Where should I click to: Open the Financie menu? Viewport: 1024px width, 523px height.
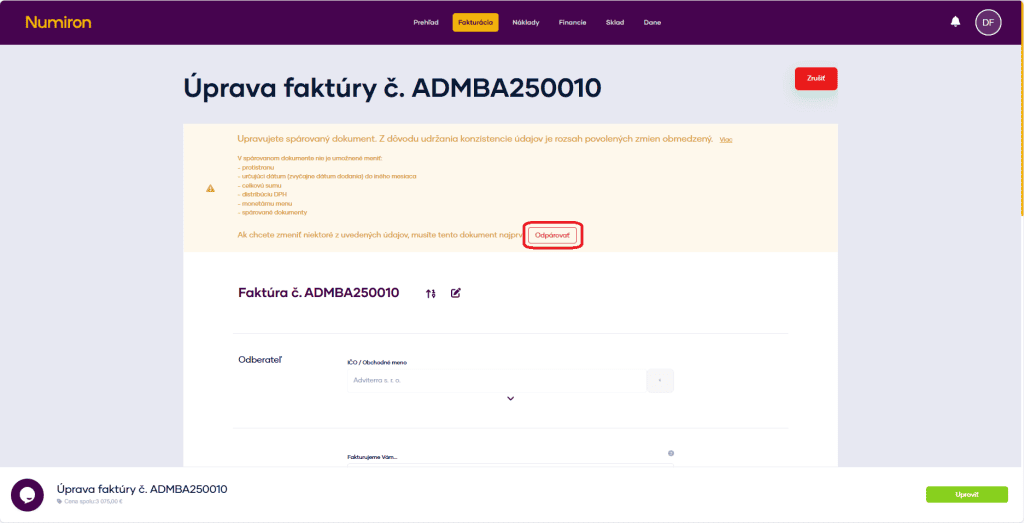pyautogui.click(x=572, y=22)
